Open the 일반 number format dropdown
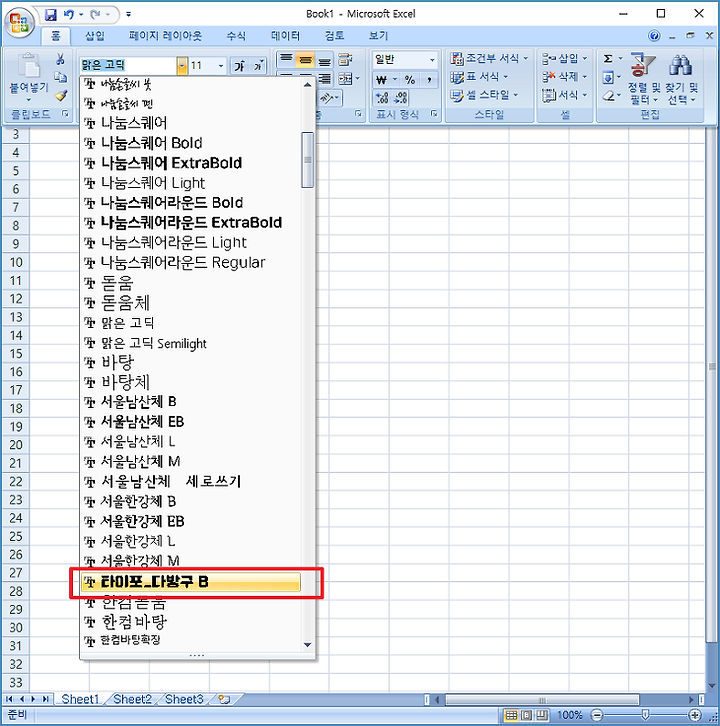Screen dimensions: 720x726 (432, 60)
